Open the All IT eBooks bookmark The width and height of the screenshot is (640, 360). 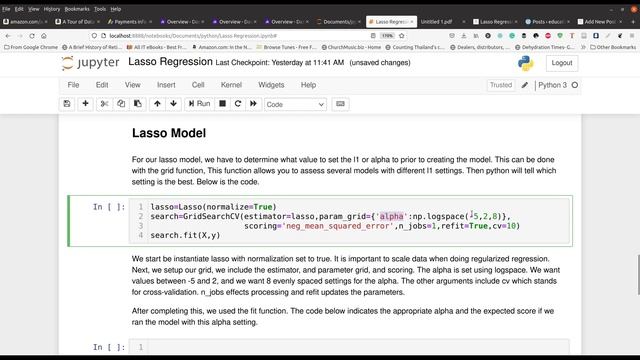pyautogui.click(x=157, y=47)
